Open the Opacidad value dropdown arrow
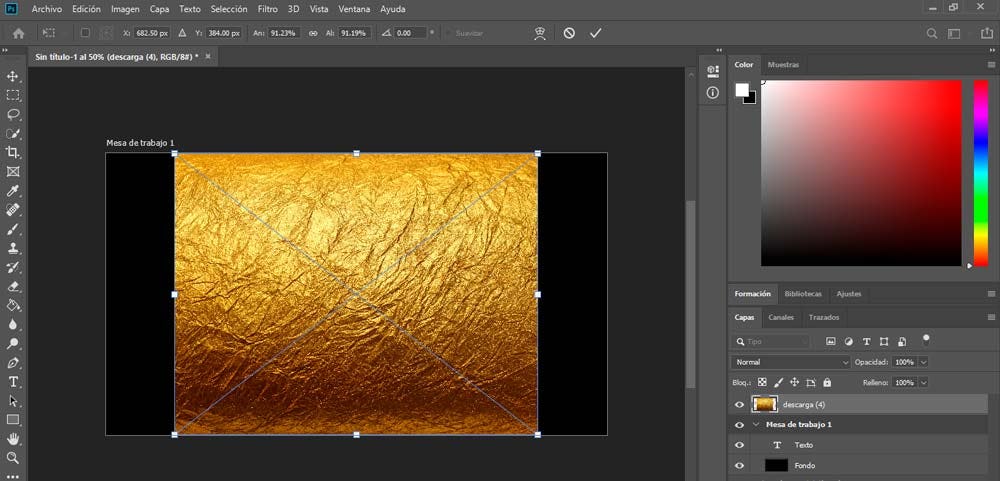The image size is (1000, 481). pyautogui.click(x=923, y=361)
